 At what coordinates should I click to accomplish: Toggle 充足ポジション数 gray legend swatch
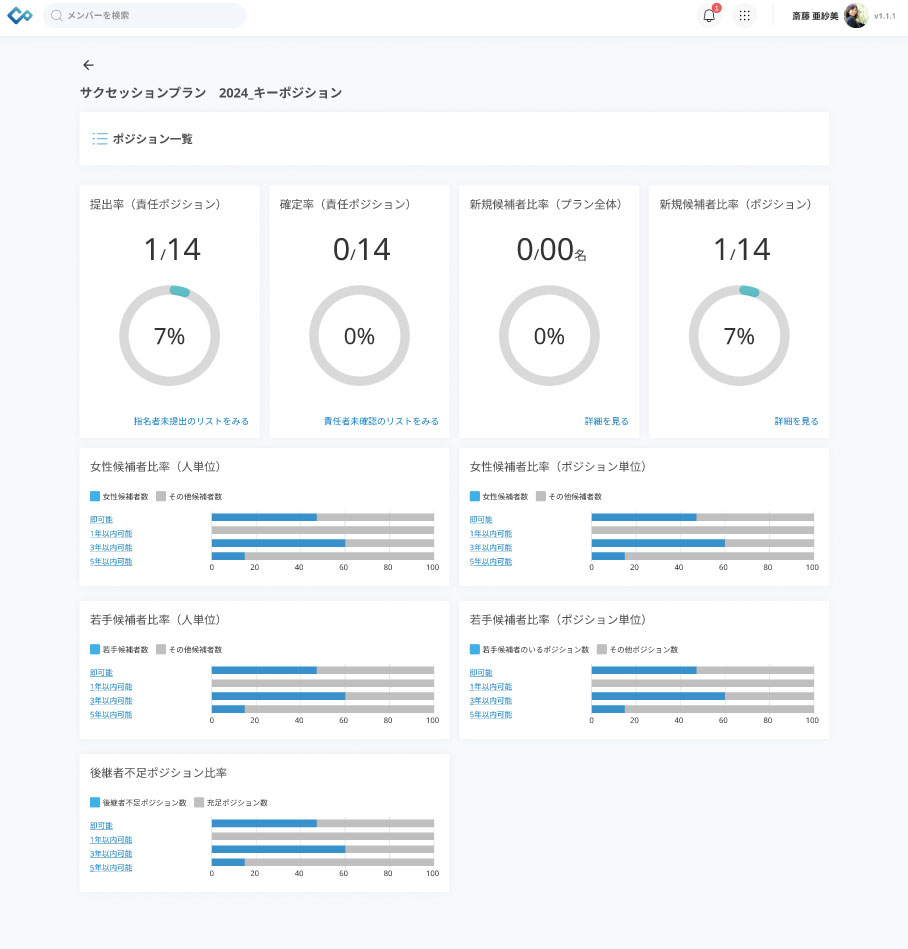[x=199, y=803]
